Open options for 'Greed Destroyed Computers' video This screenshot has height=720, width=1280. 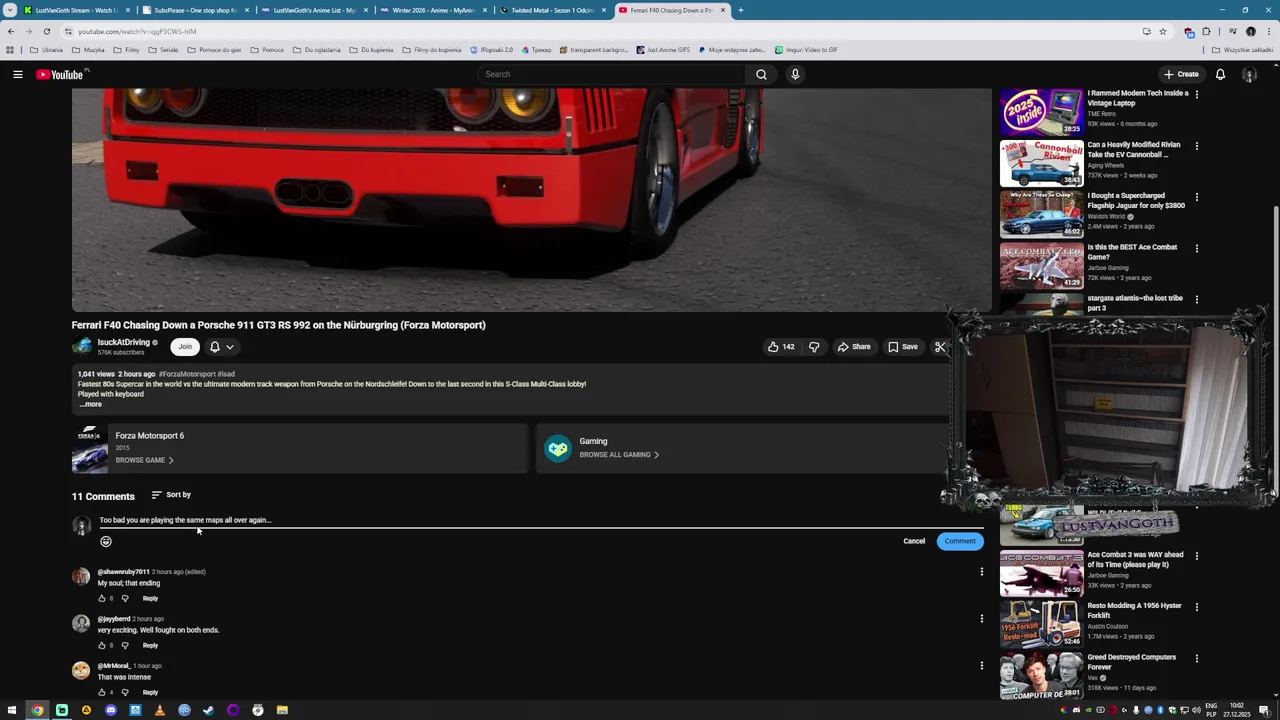1196,659
